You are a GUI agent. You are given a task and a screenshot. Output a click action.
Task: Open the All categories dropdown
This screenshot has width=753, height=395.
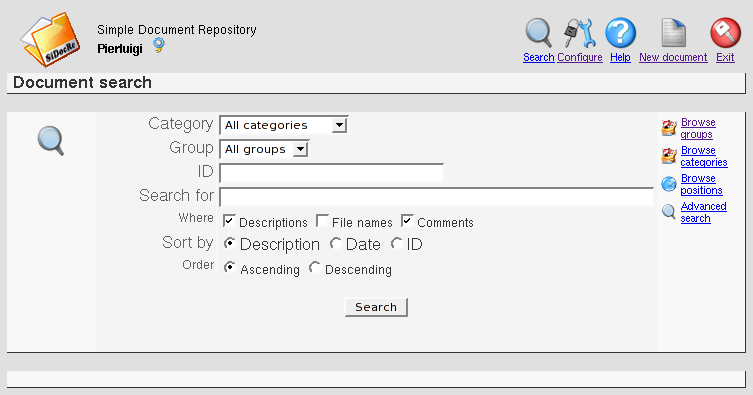point(283,125)
